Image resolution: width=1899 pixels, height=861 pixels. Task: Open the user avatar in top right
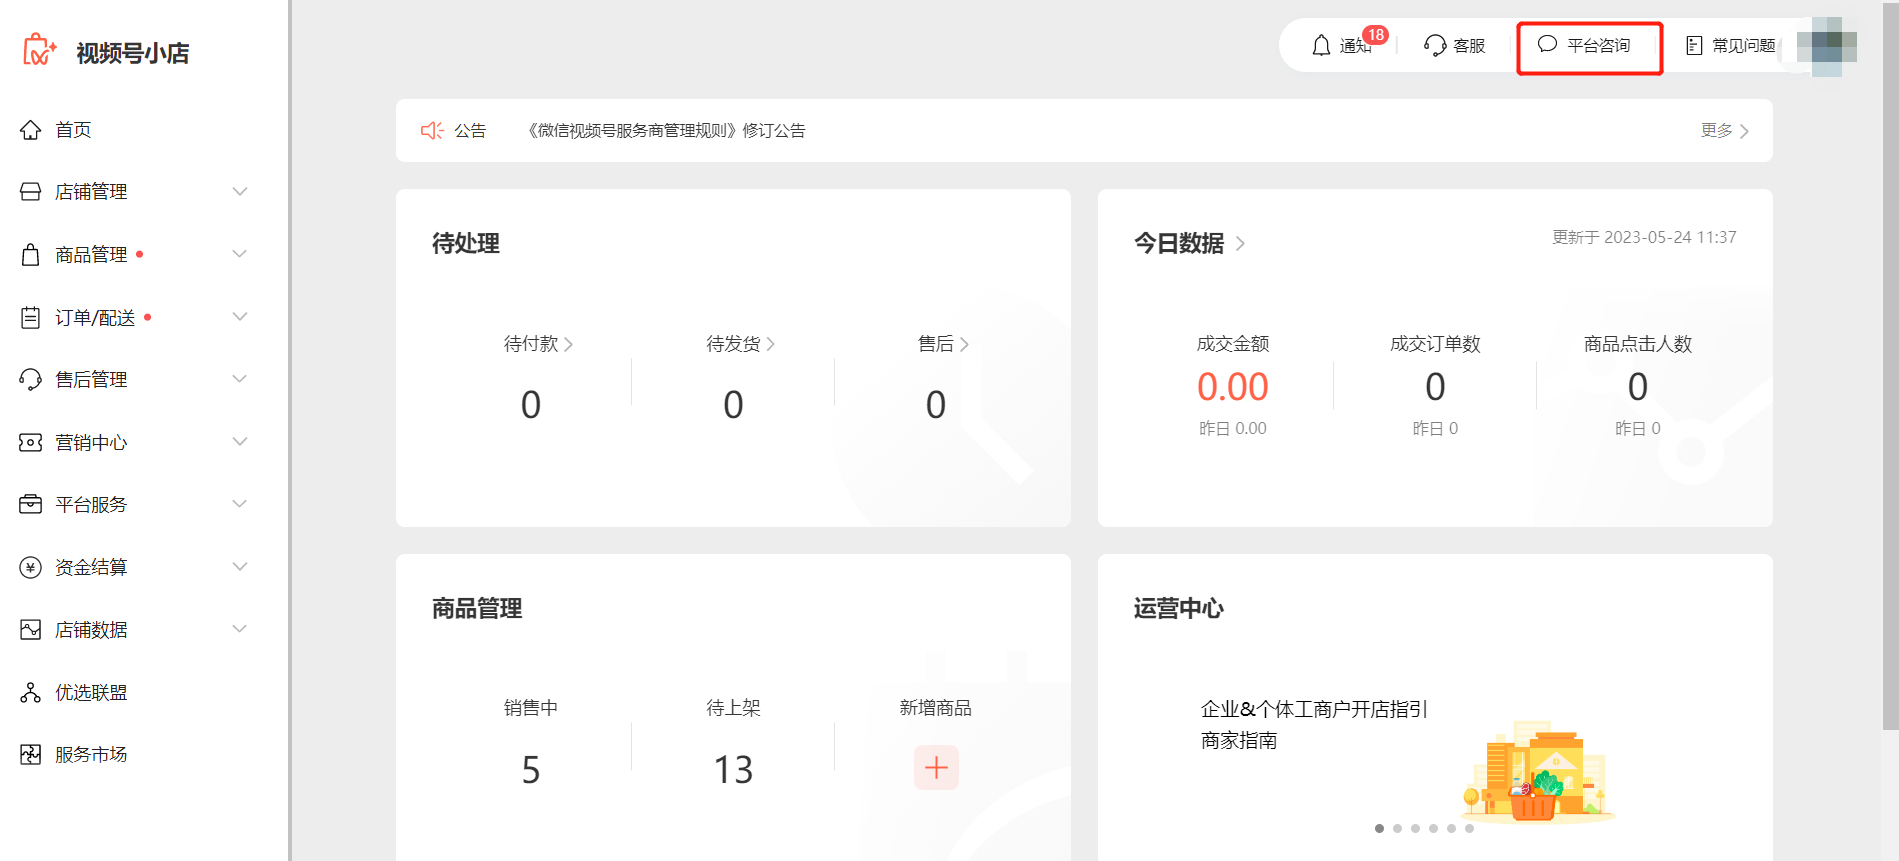click(x=1826, y=46)
